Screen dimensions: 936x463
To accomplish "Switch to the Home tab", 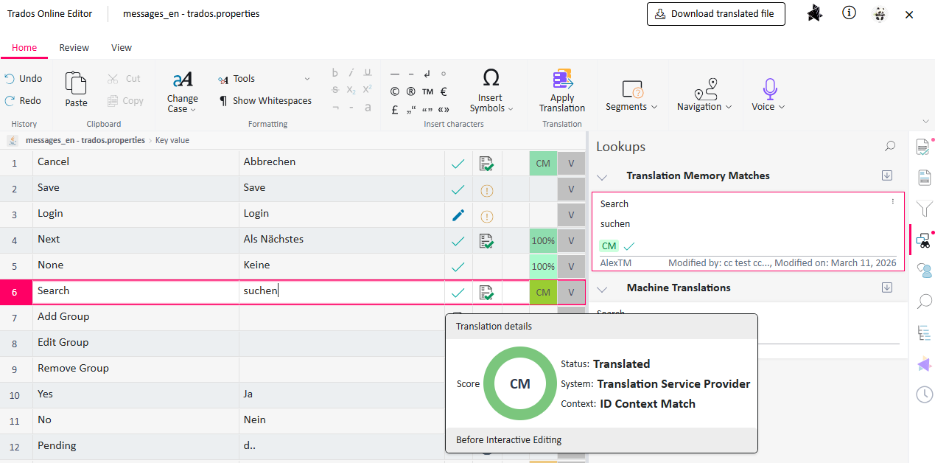I will coord(24,48).
